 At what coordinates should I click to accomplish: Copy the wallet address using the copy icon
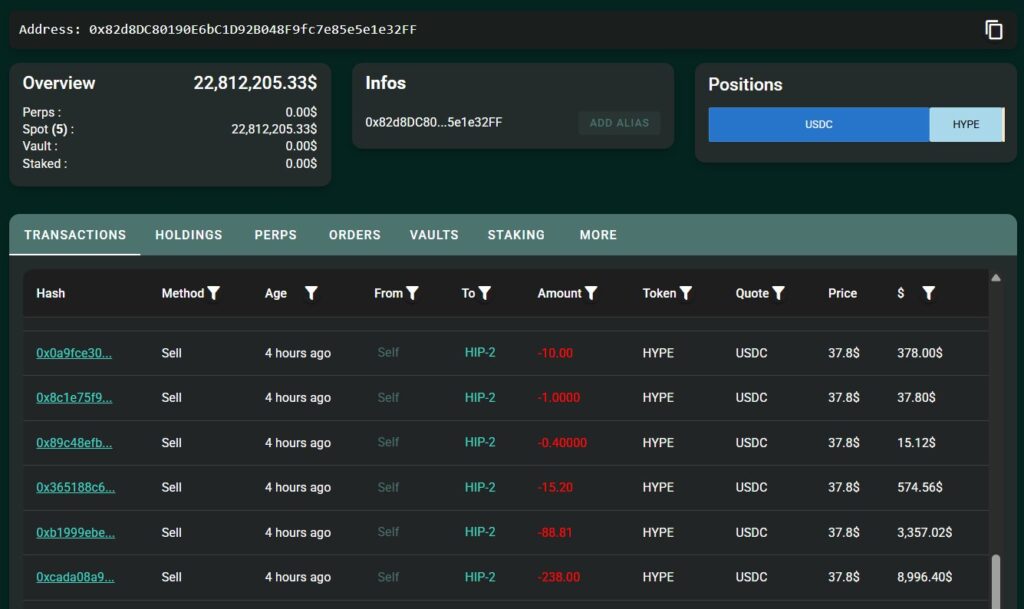pos(993,29)
